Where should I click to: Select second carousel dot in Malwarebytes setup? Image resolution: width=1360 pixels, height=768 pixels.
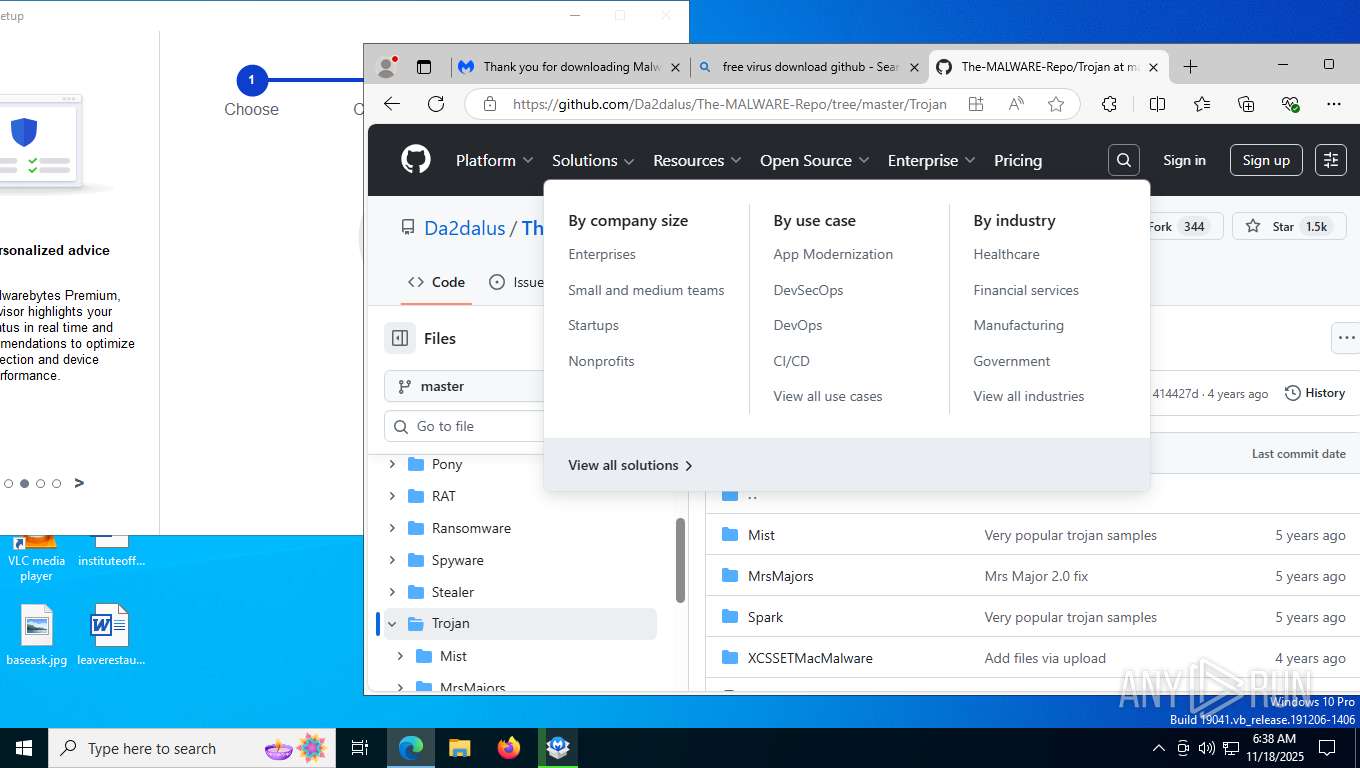[x=24, y=483]
